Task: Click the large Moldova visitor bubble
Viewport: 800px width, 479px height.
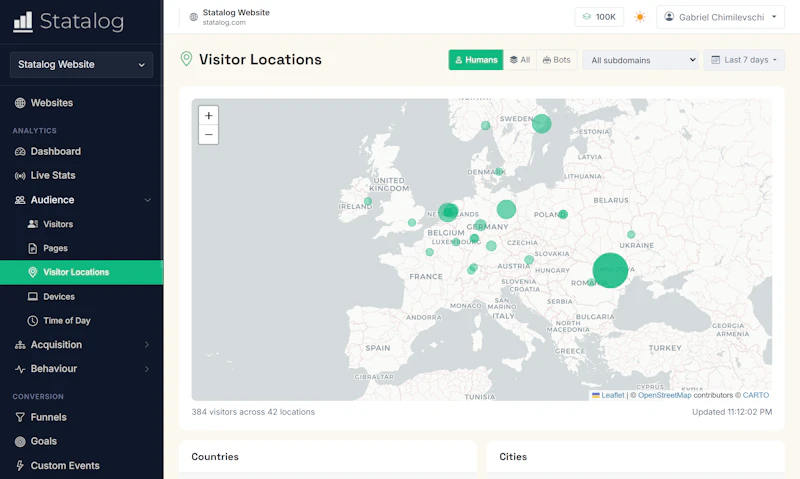Action: pos(610,270)
